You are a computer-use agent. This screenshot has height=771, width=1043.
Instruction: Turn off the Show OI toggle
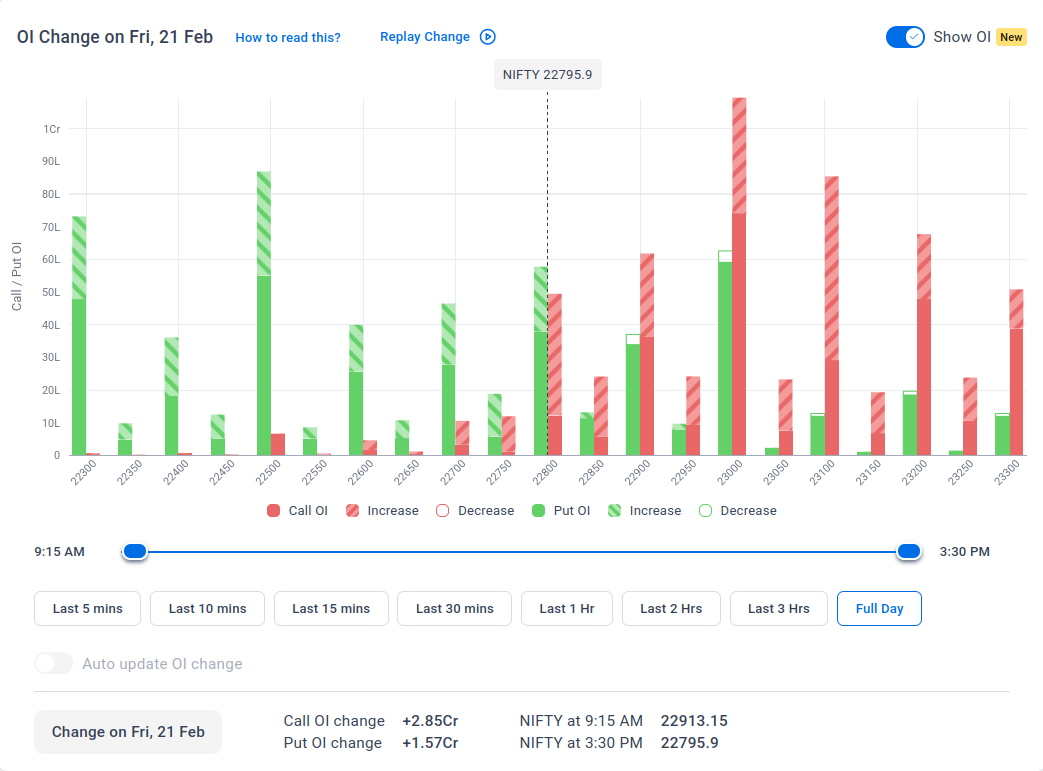click(x=905, y=37)
